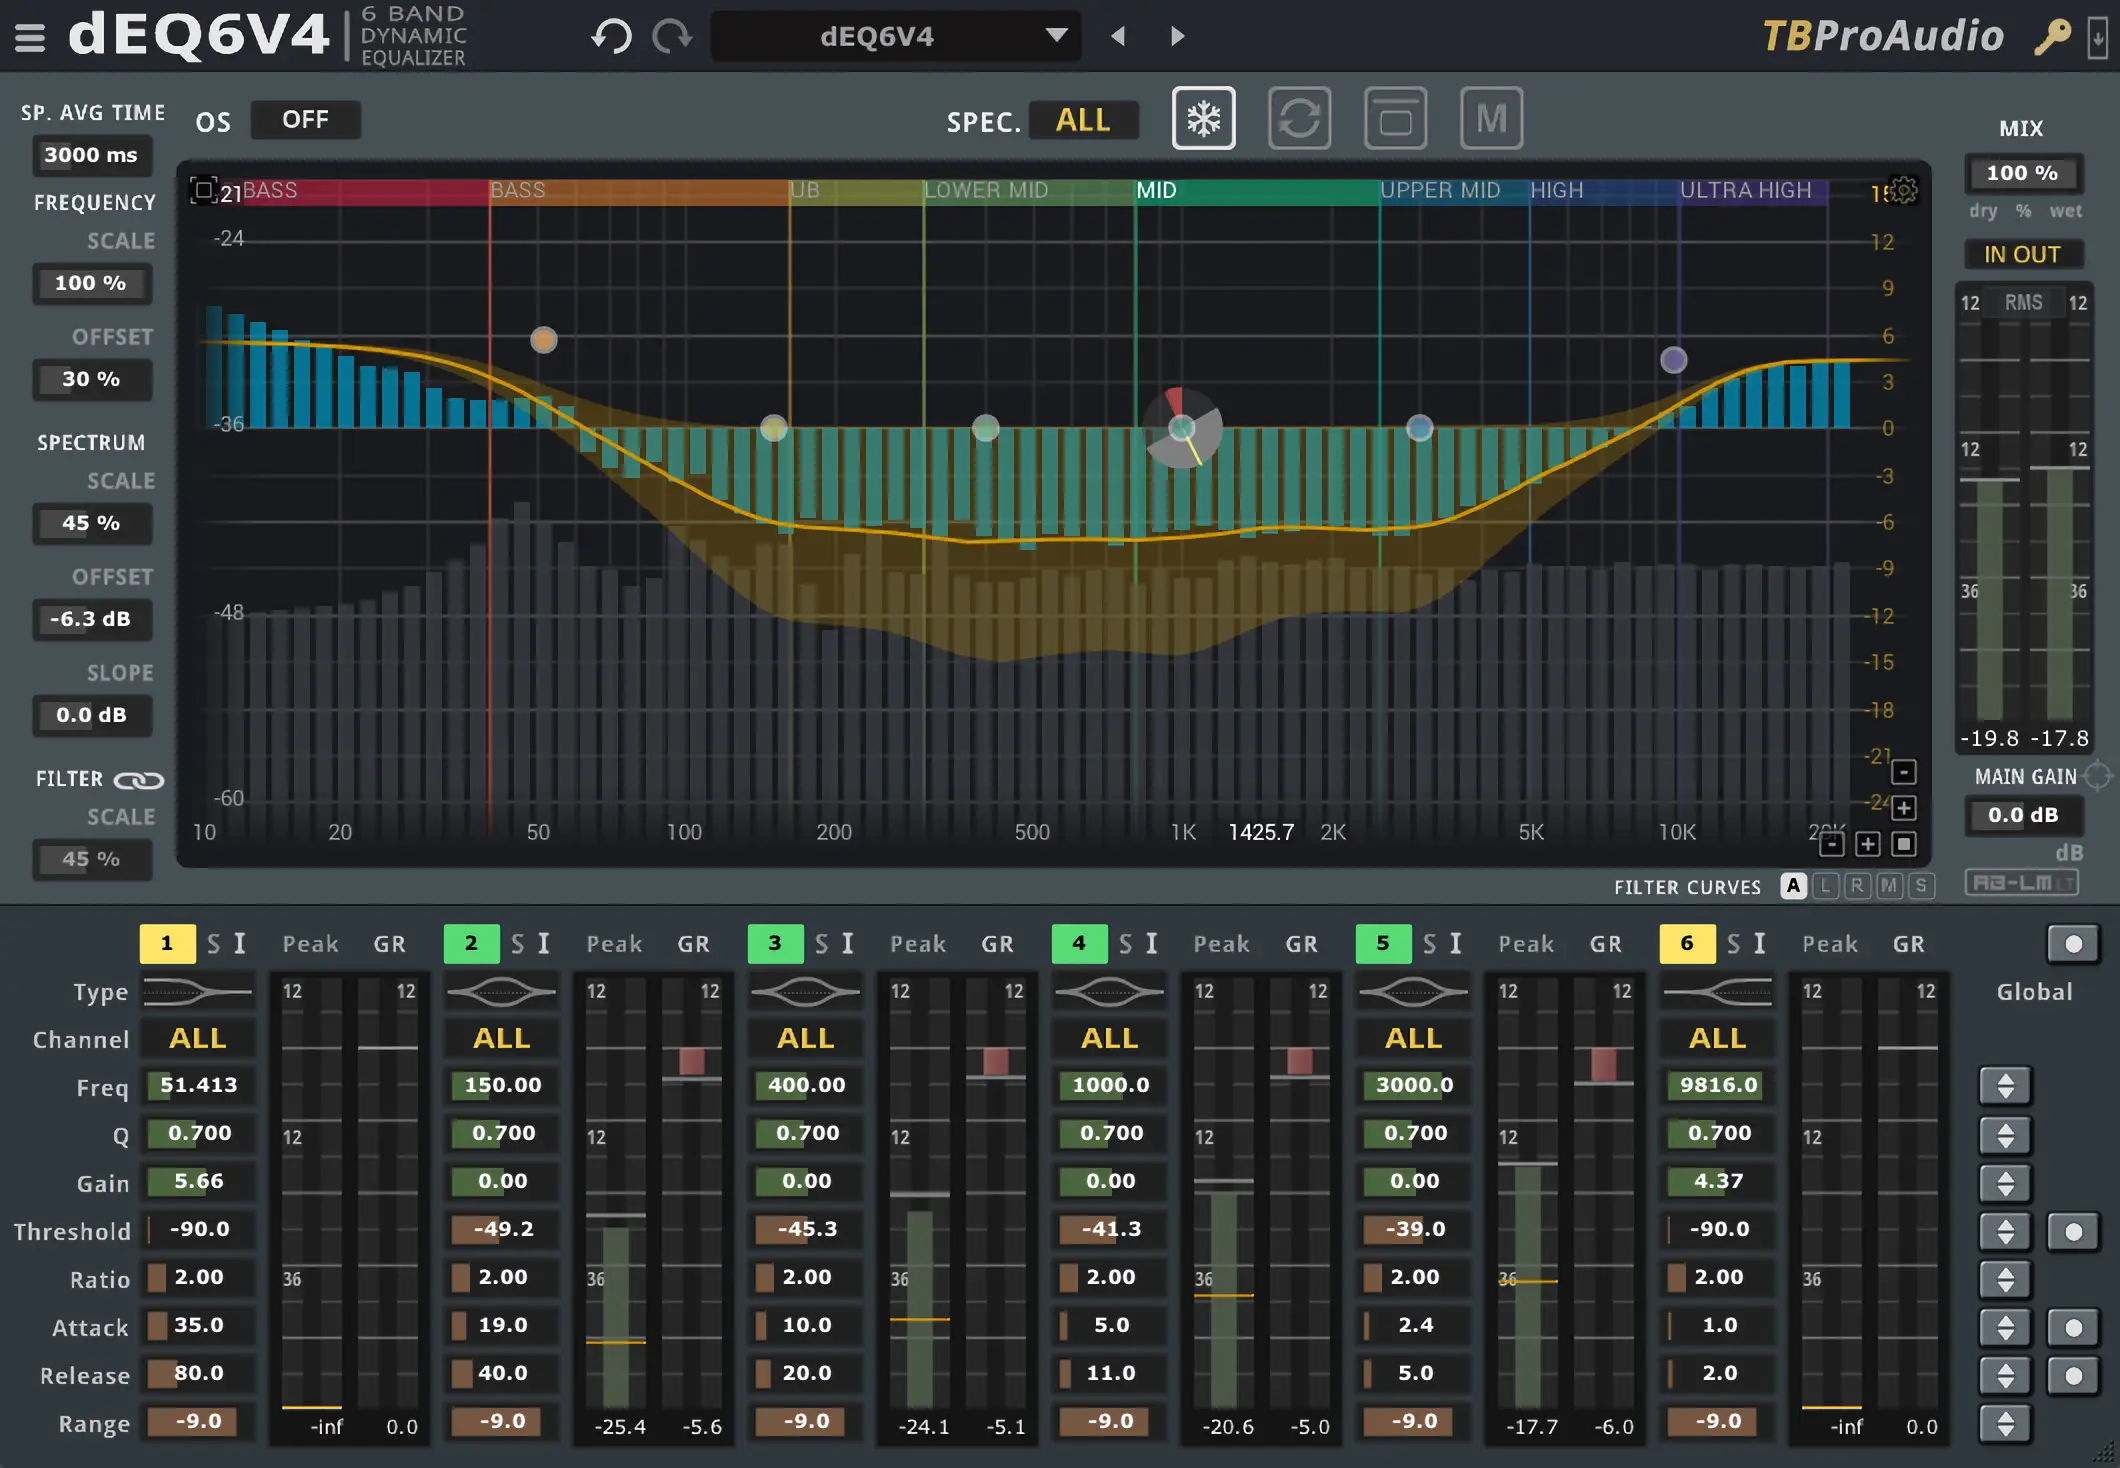Click MAIN GAIN 0.0 dB field
Screen dimensions: 2120x1468
(x=2023, y=815)
